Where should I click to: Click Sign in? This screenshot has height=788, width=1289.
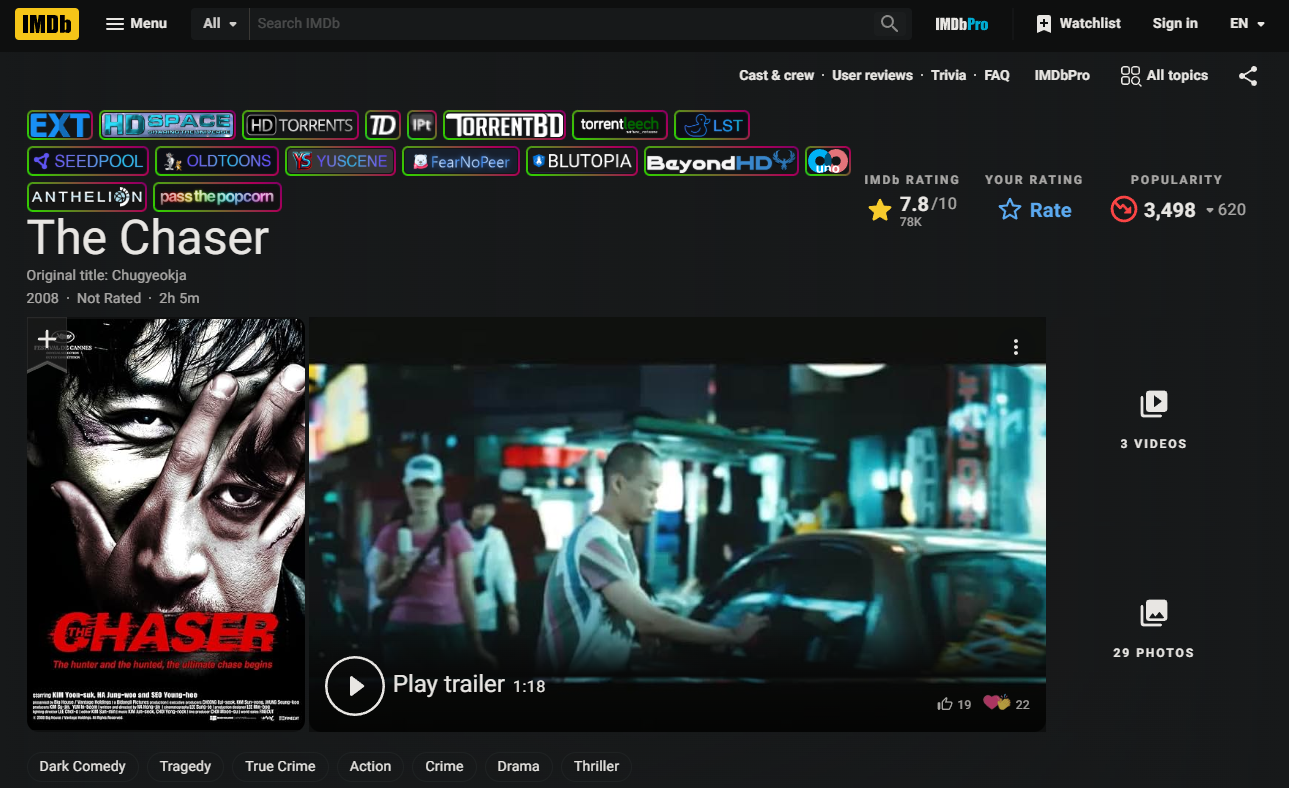[1175, 23]
